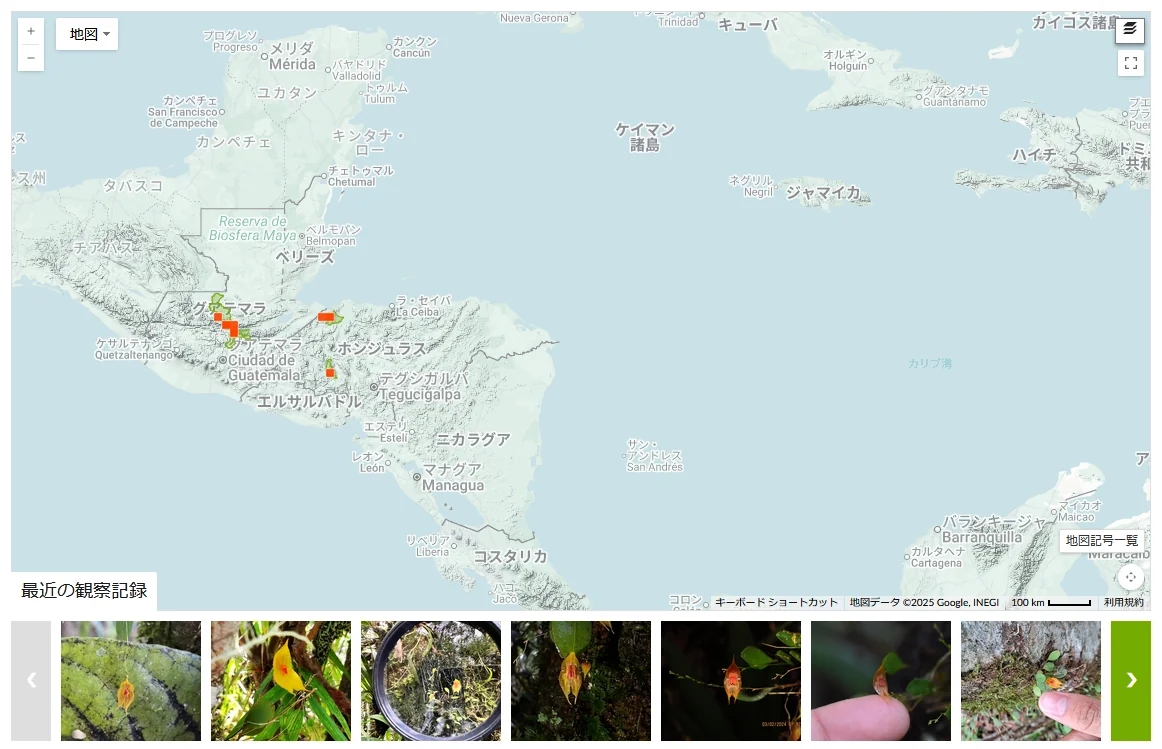Click the zoom out minus button
The width and height of the screenshot is (1162, 749).
[x=31, y=58]
